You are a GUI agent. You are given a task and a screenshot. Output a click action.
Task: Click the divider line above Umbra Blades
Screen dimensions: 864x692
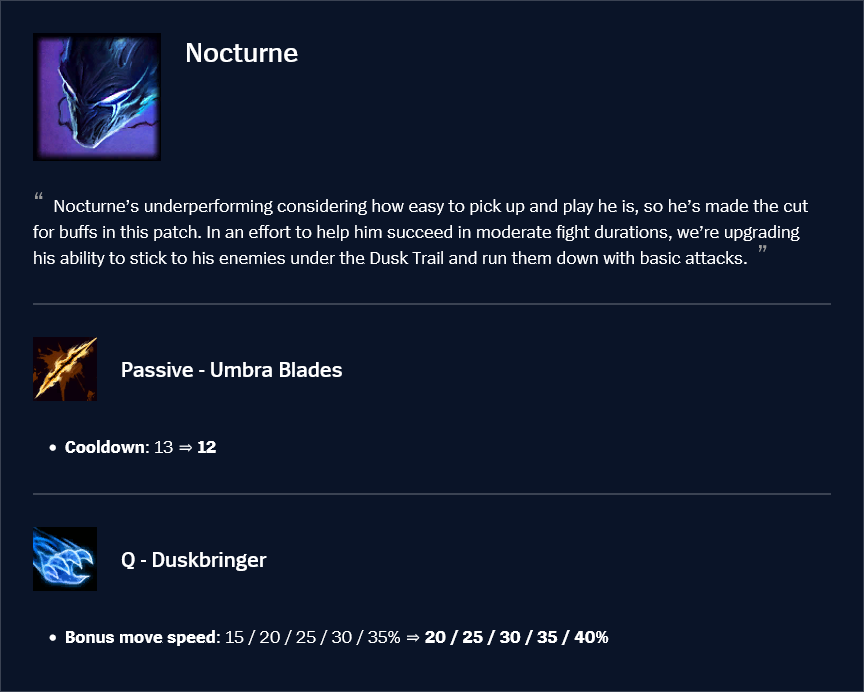432,303
